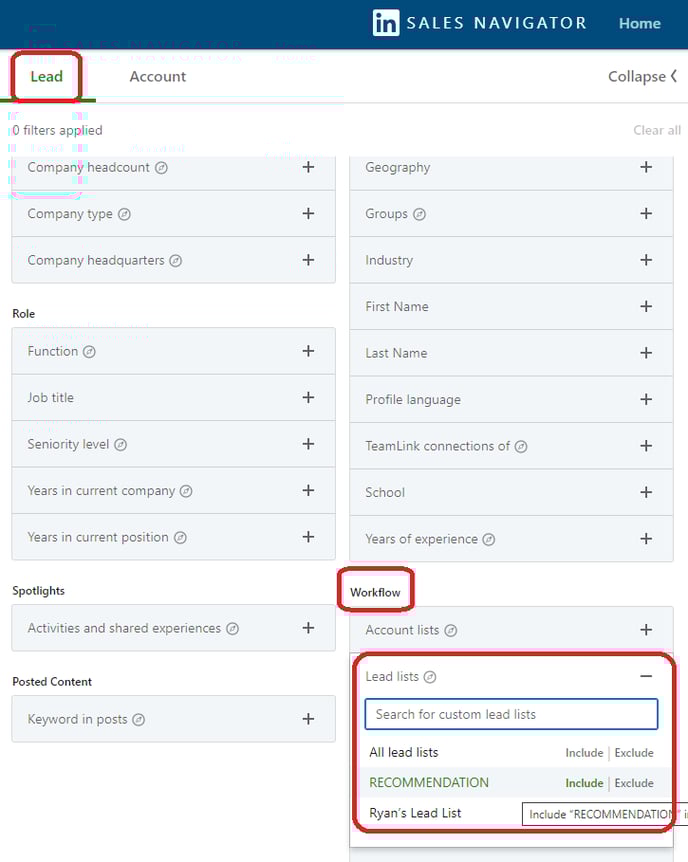The width and height of the screenshot is (688, 862).
Task: Switch to the Account tab
Action: coord(158,76)
